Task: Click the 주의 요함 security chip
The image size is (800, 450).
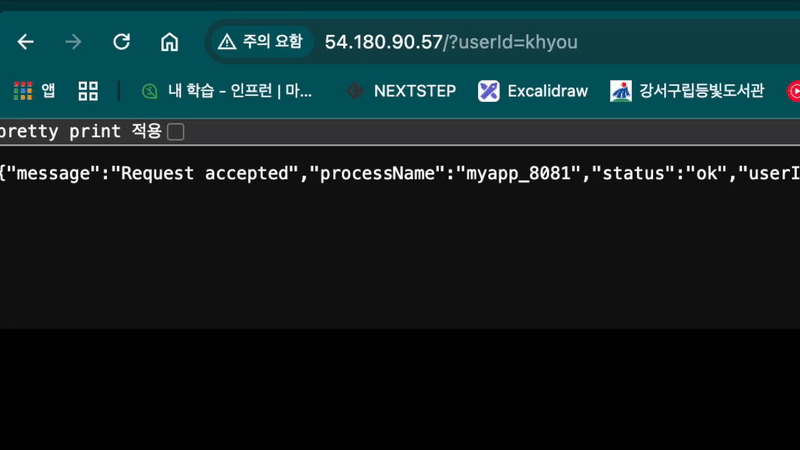Action: coord(260,42)
